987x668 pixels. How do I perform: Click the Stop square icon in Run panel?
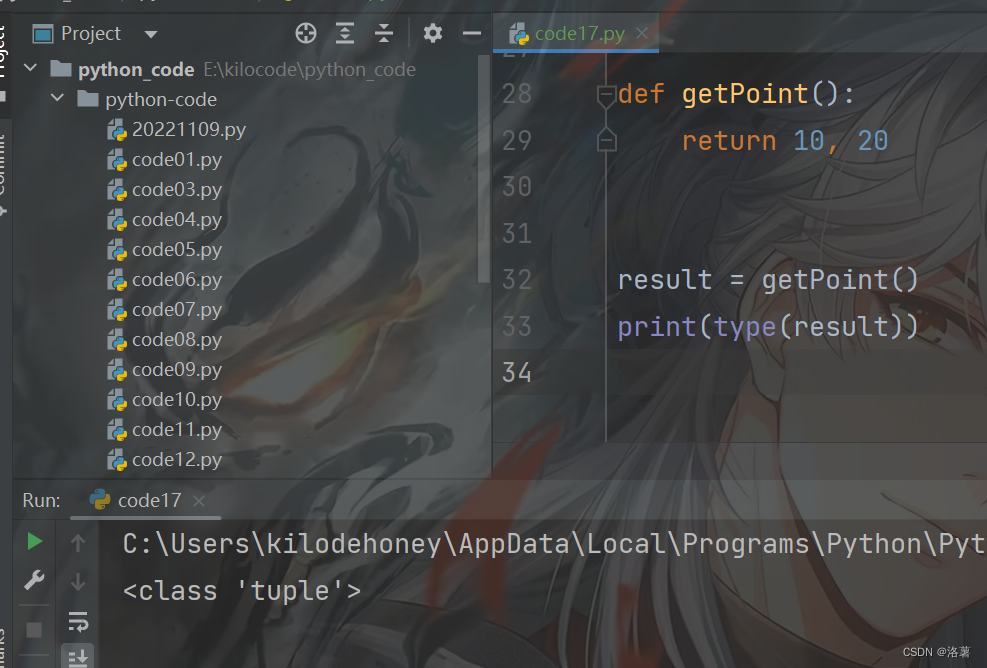point(34,630)
